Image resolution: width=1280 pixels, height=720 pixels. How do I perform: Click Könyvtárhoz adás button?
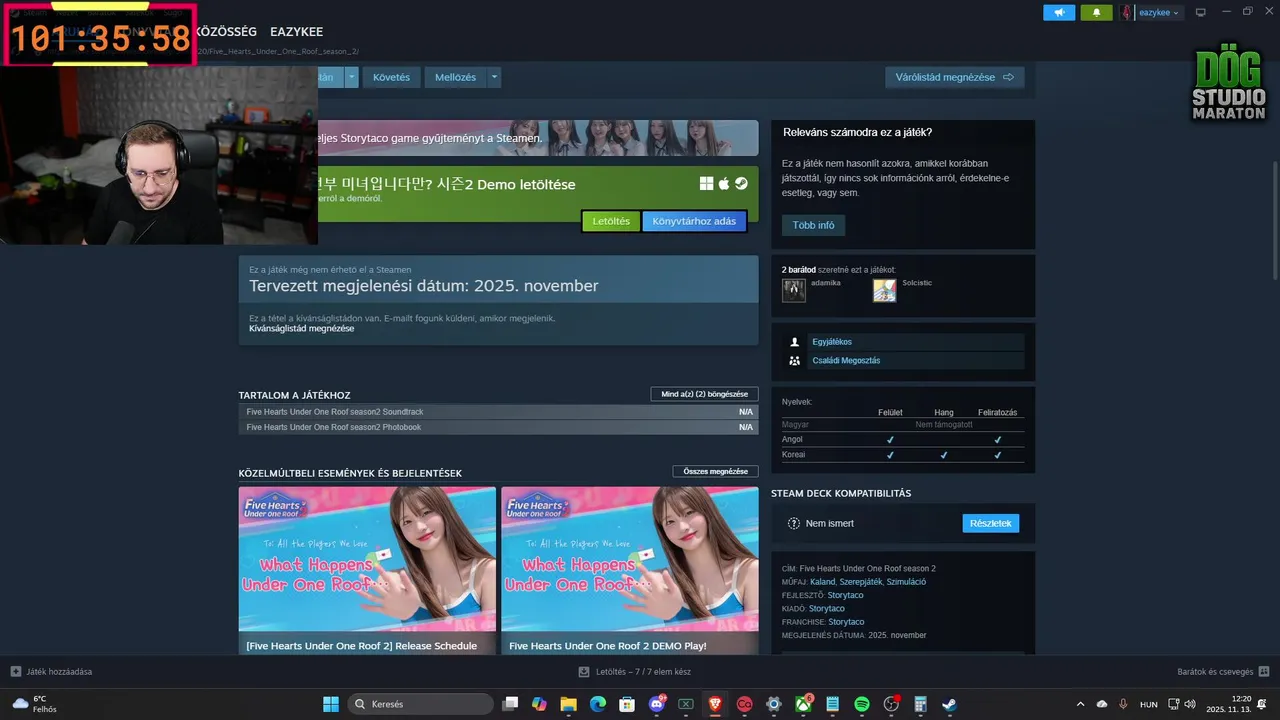point(694,221)
